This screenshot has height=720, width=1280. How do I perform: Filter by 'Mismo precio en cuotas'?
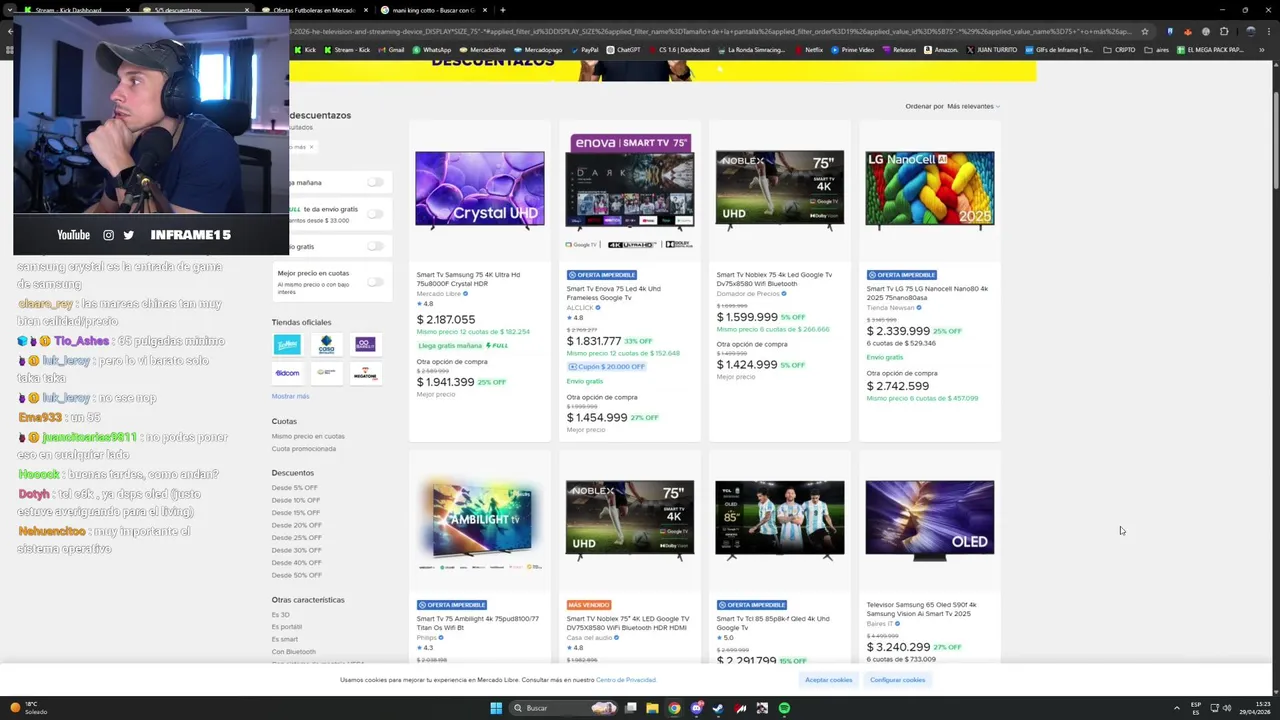pos(308,436)
